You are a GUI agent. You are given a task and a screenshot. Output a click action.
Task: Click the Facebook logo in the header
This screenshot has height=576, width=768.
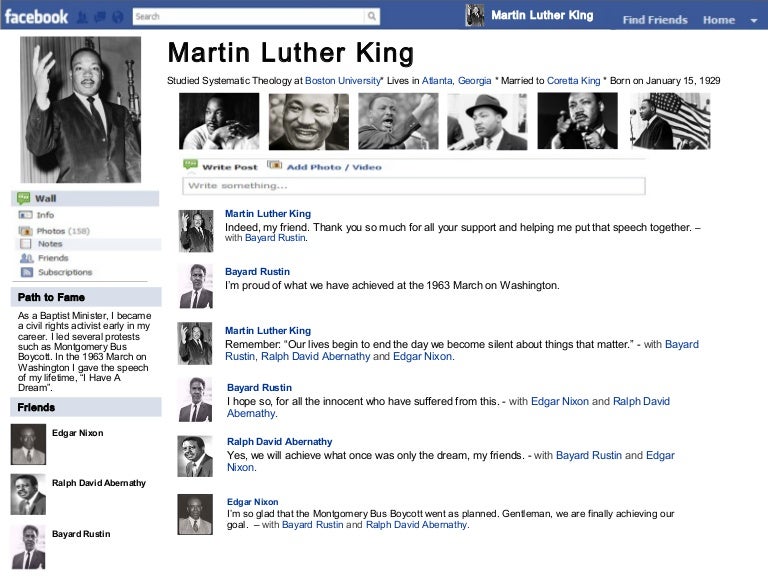tap(35, 16)
